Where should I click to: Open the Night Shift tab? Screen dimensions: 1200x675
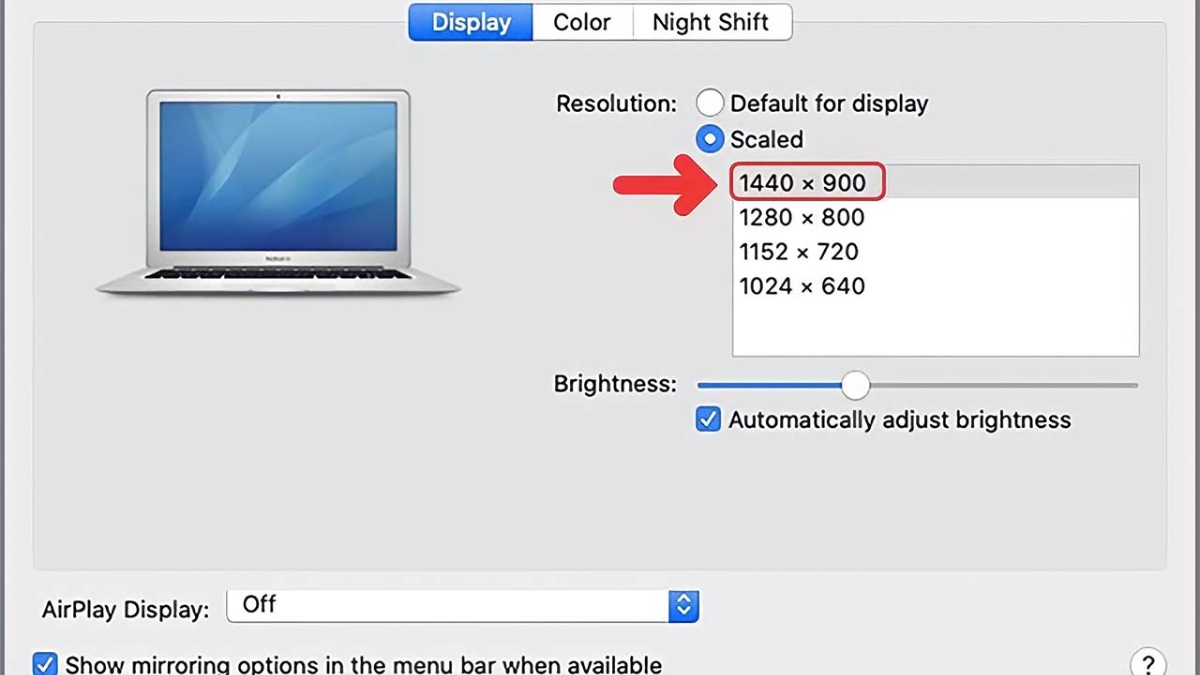pos(711,22)
